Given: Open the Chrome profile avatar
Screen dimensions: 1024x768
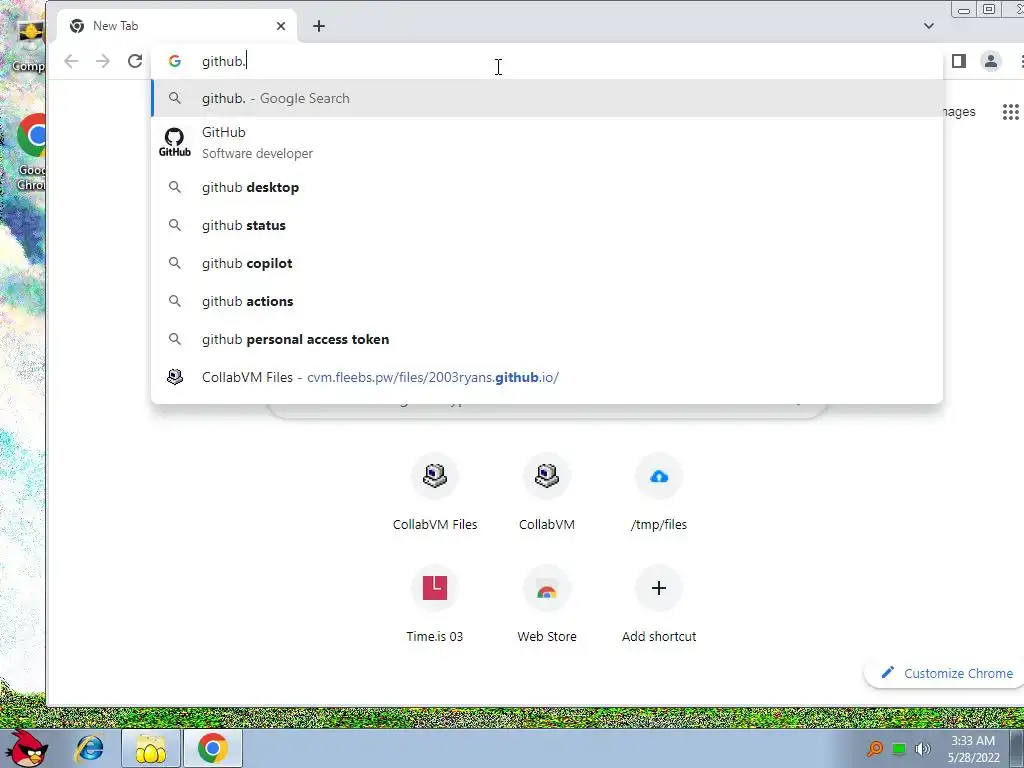Looking at the screenshot, I should click(x=991, y=61).
